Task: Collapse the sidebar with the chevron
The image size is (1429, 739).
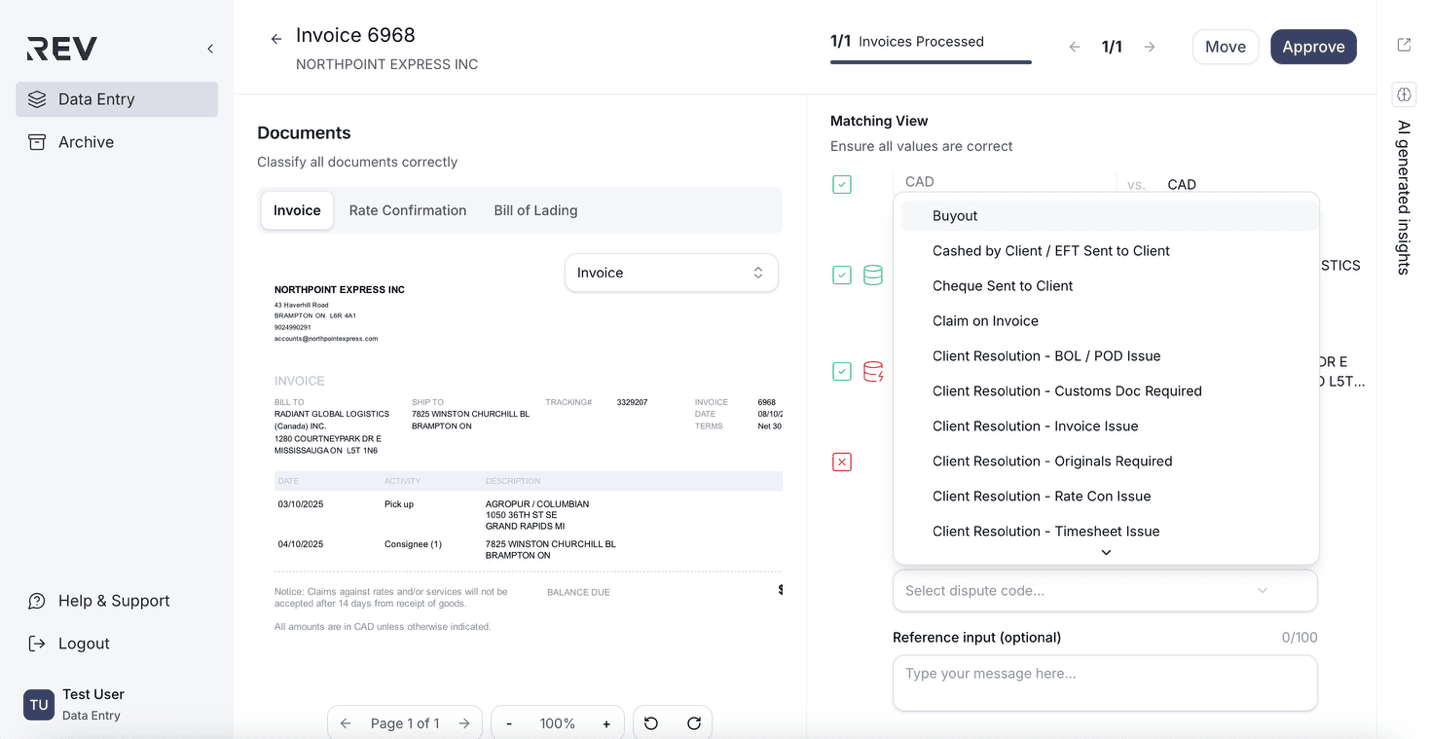Action: coord(210,49)
